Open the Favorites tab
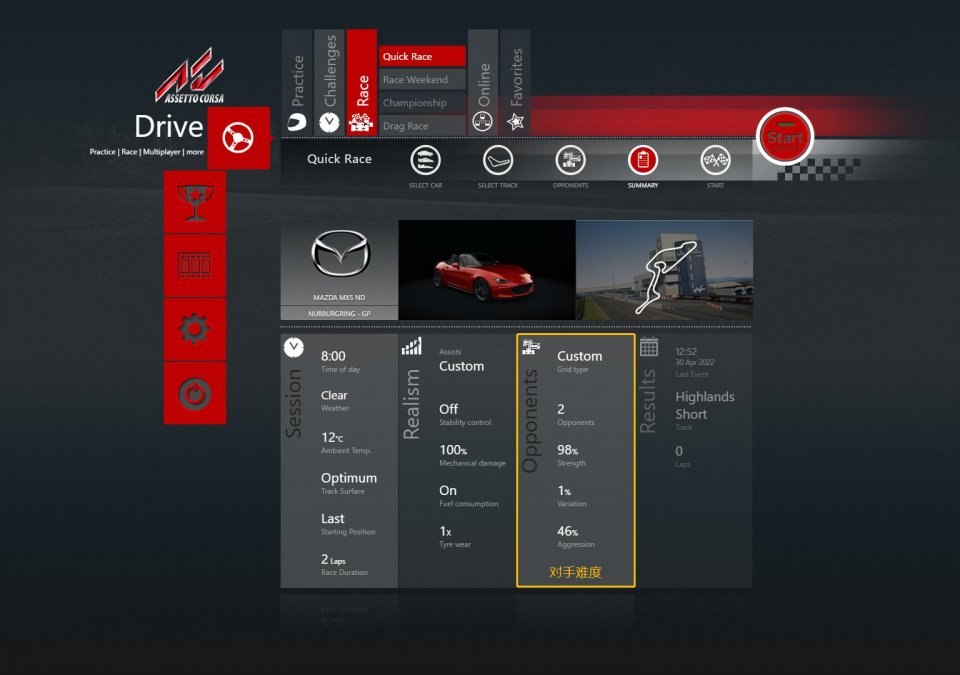This screenshot has height=675, width=960. [516, 81]
